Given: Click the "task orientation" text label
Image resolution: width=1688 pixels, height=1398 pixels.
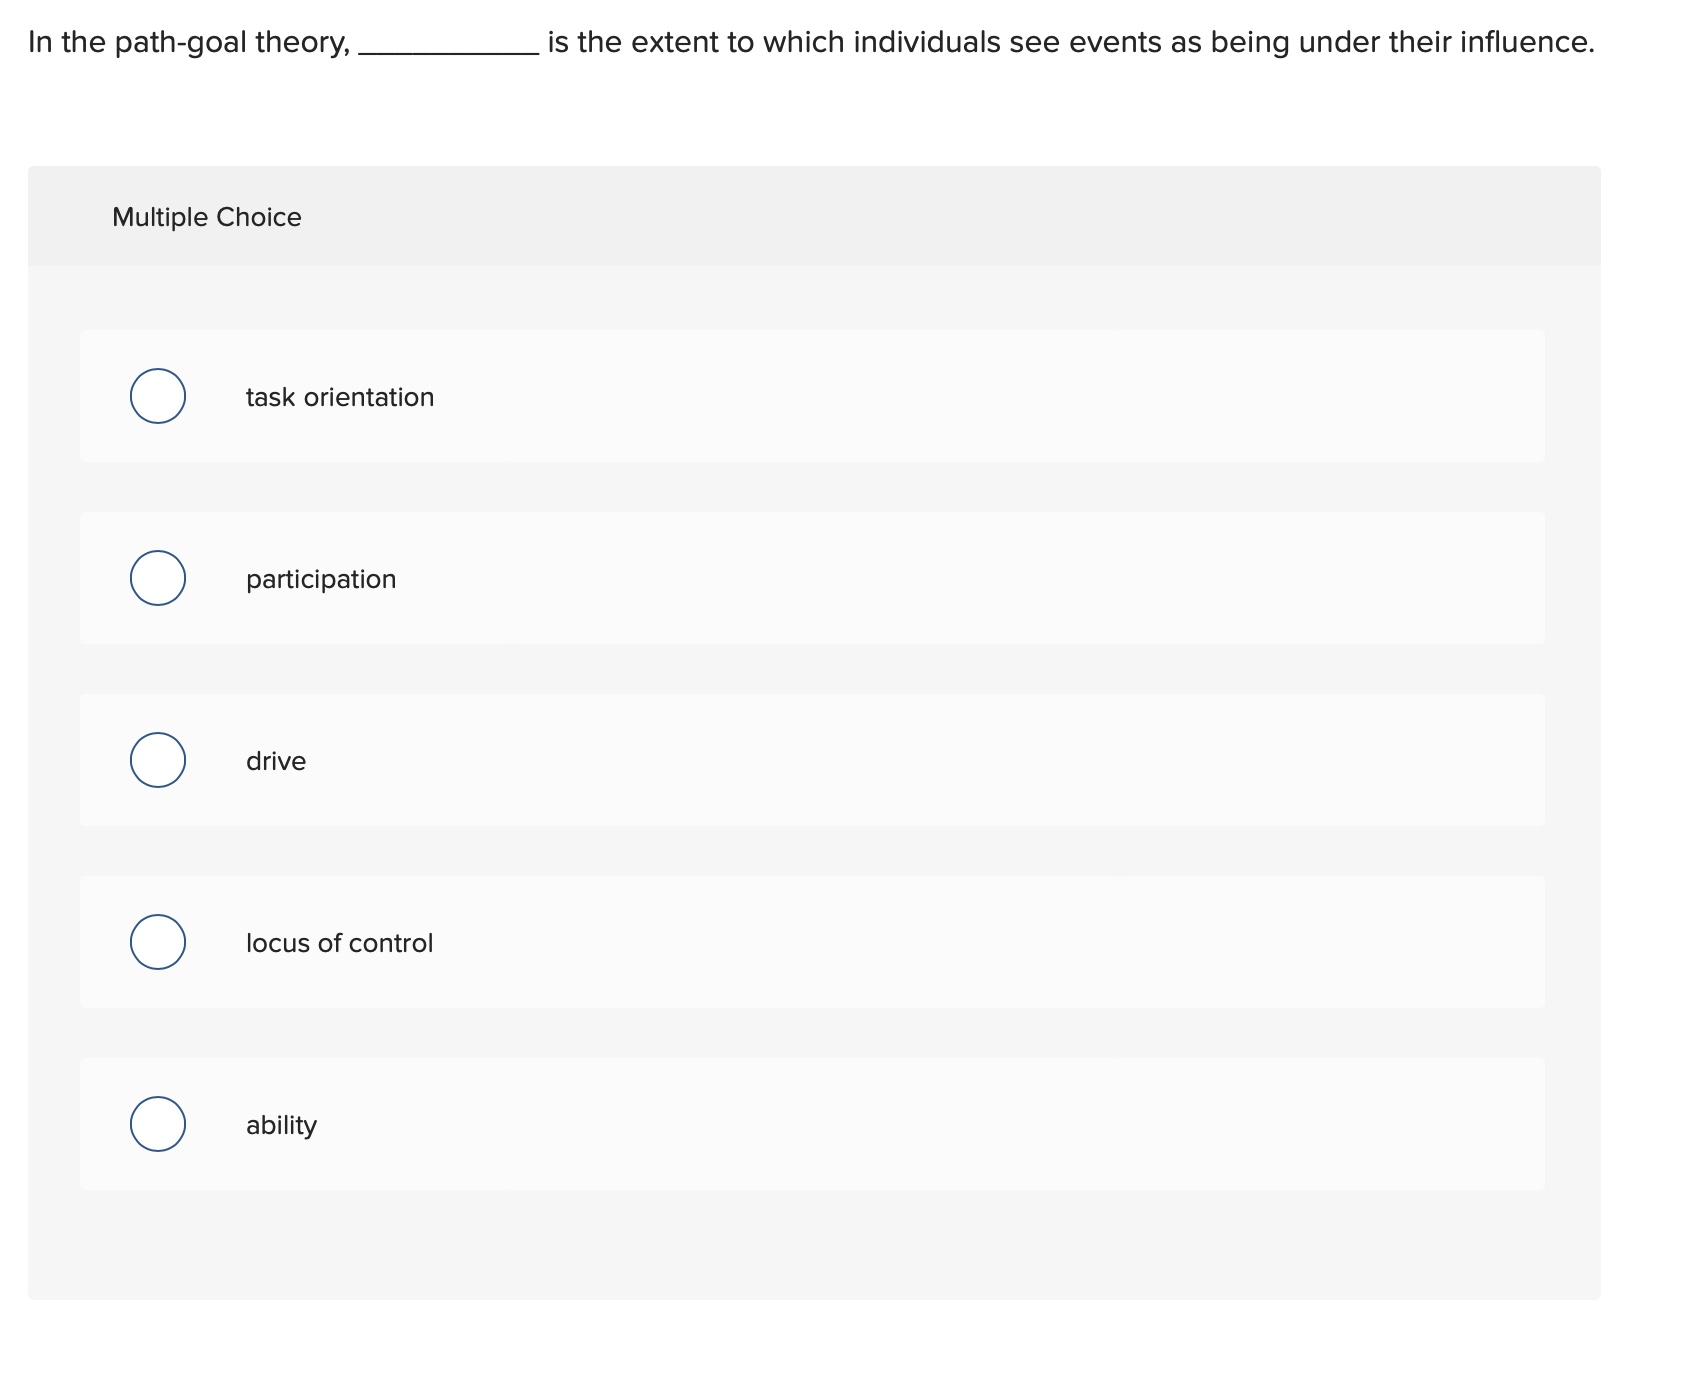Looking at the screenshot, I should [340, 396].
